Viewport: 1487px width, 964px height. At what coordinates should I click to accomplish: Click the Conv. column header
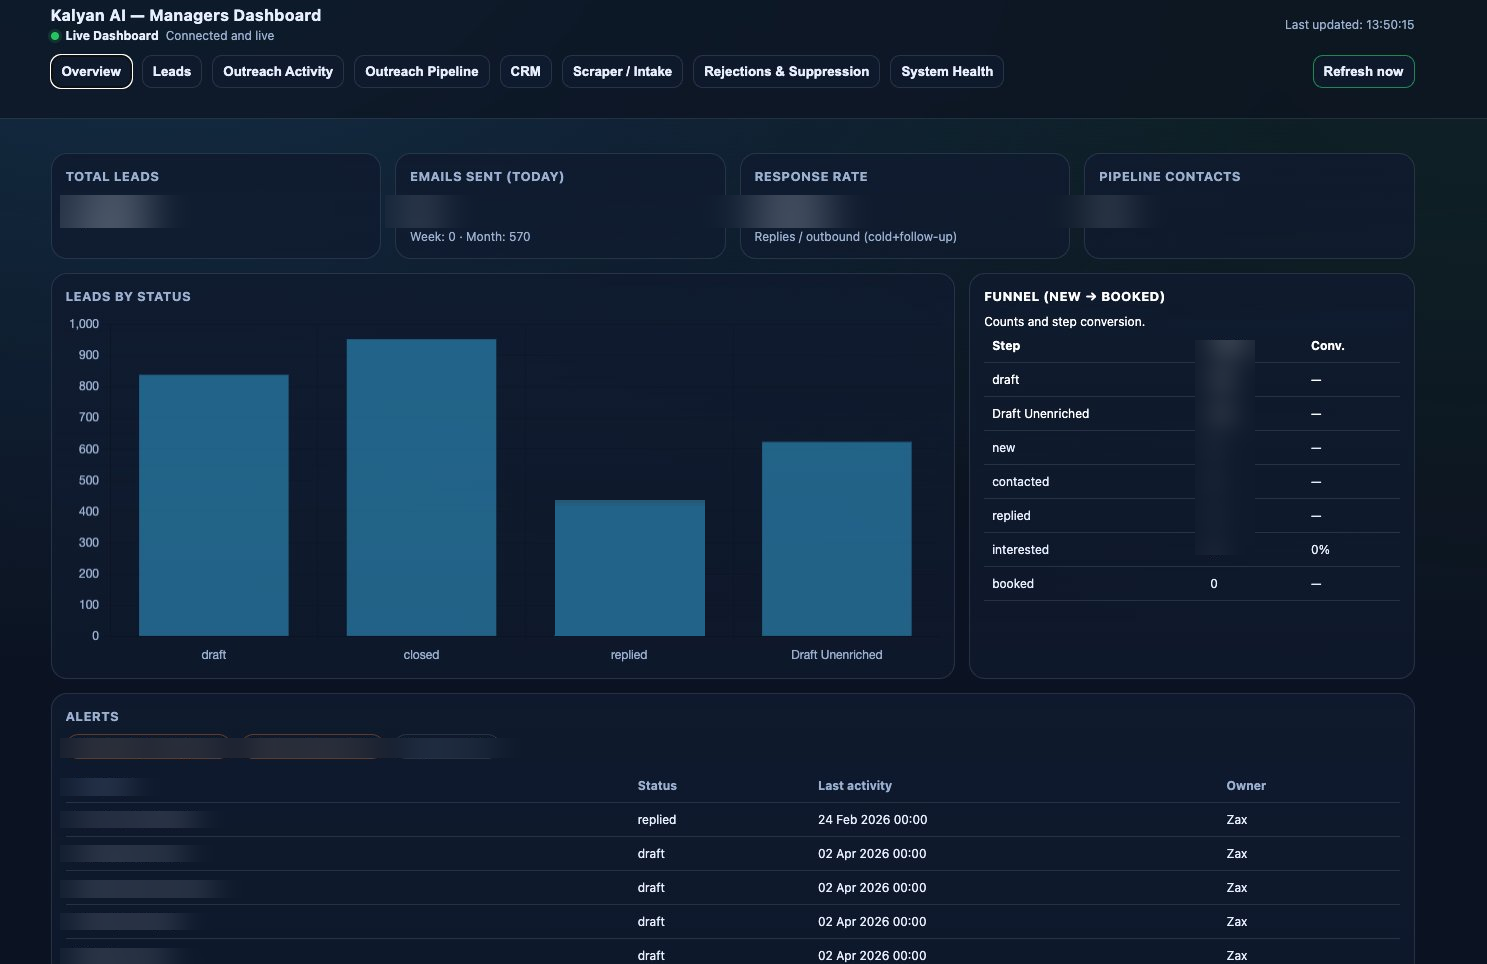(x=1328, y=346)
